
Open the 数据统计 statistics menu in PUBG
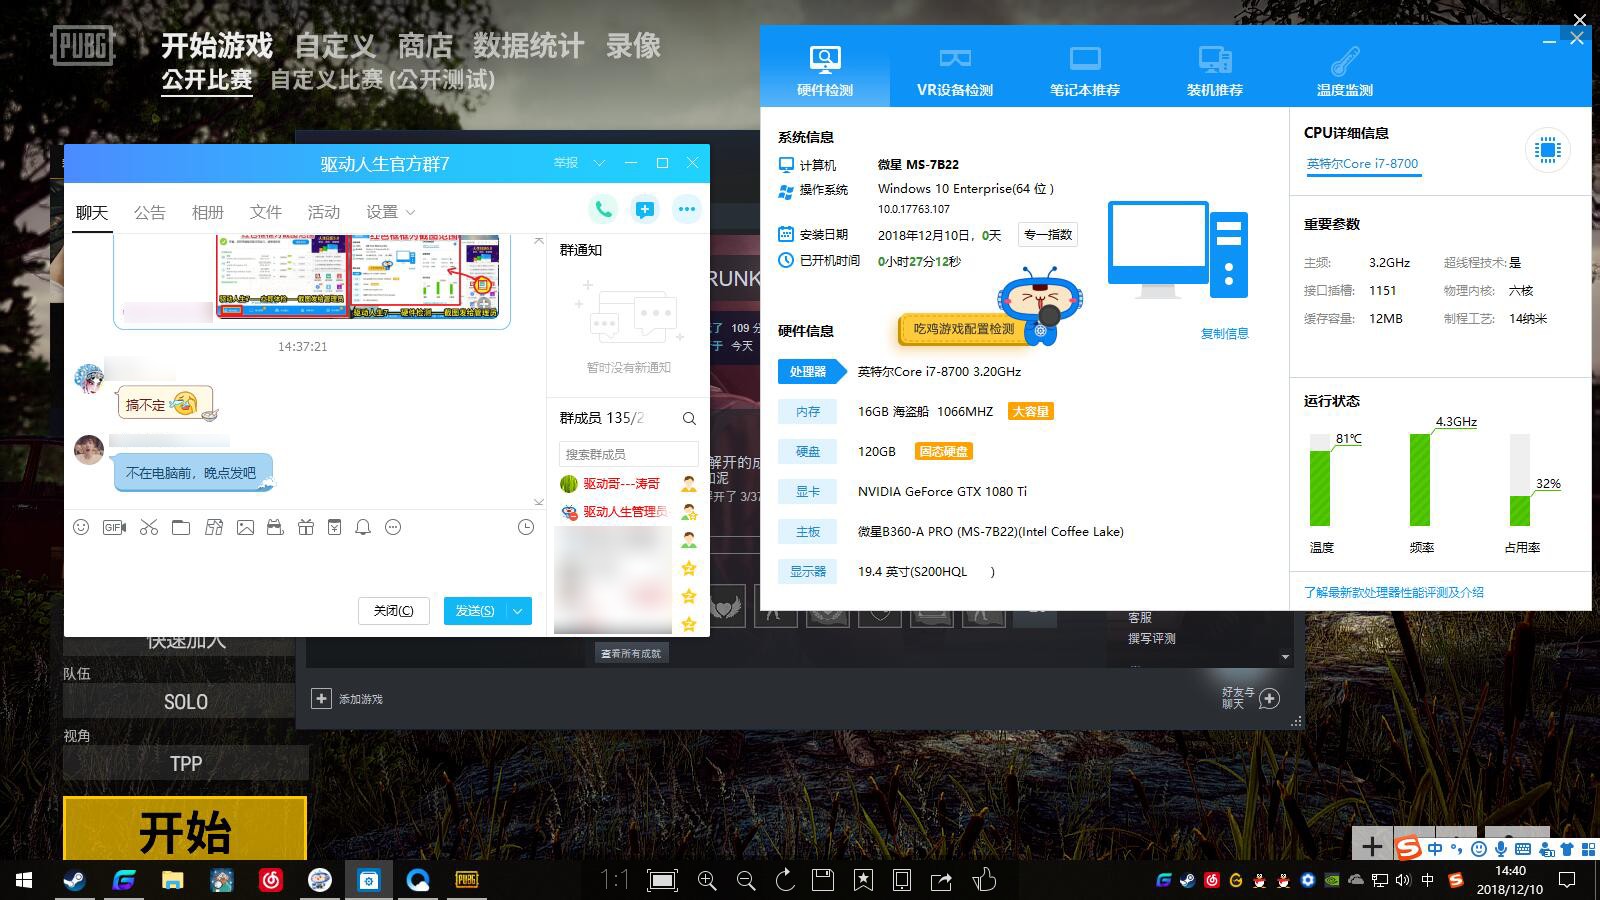coord(528,46)
